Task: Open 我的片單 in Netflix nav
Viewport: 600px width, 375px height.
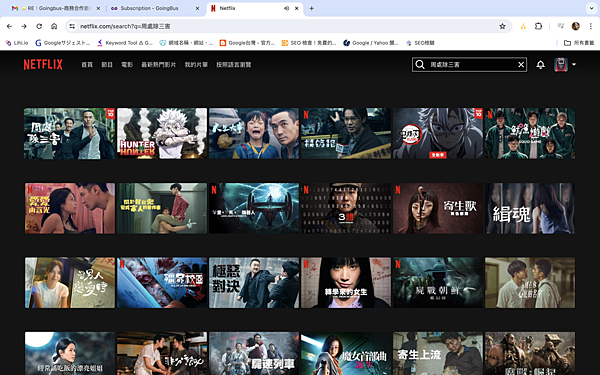Action: click(x=196, y=65)
